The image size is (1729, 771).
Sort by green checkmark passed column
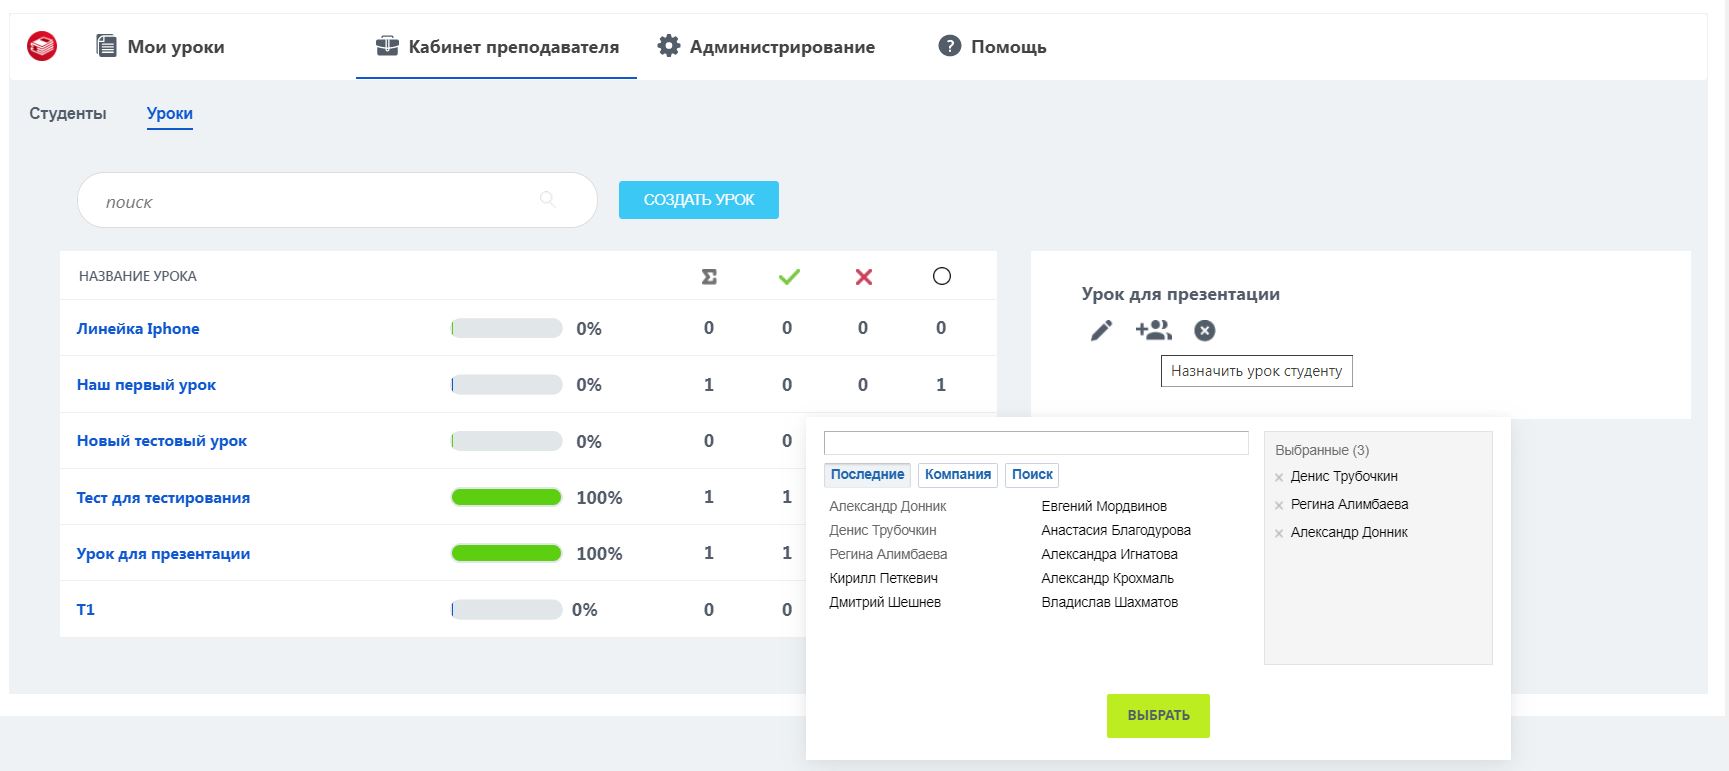789,277
